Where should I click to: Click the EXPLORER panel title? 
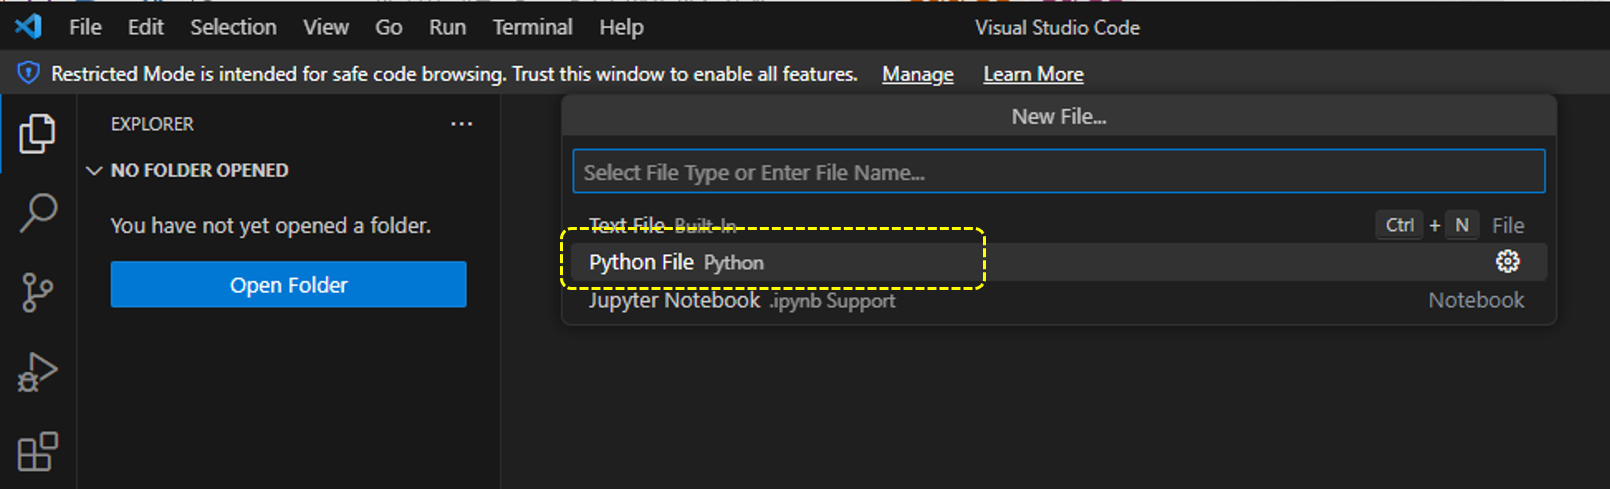click(152, 124)
